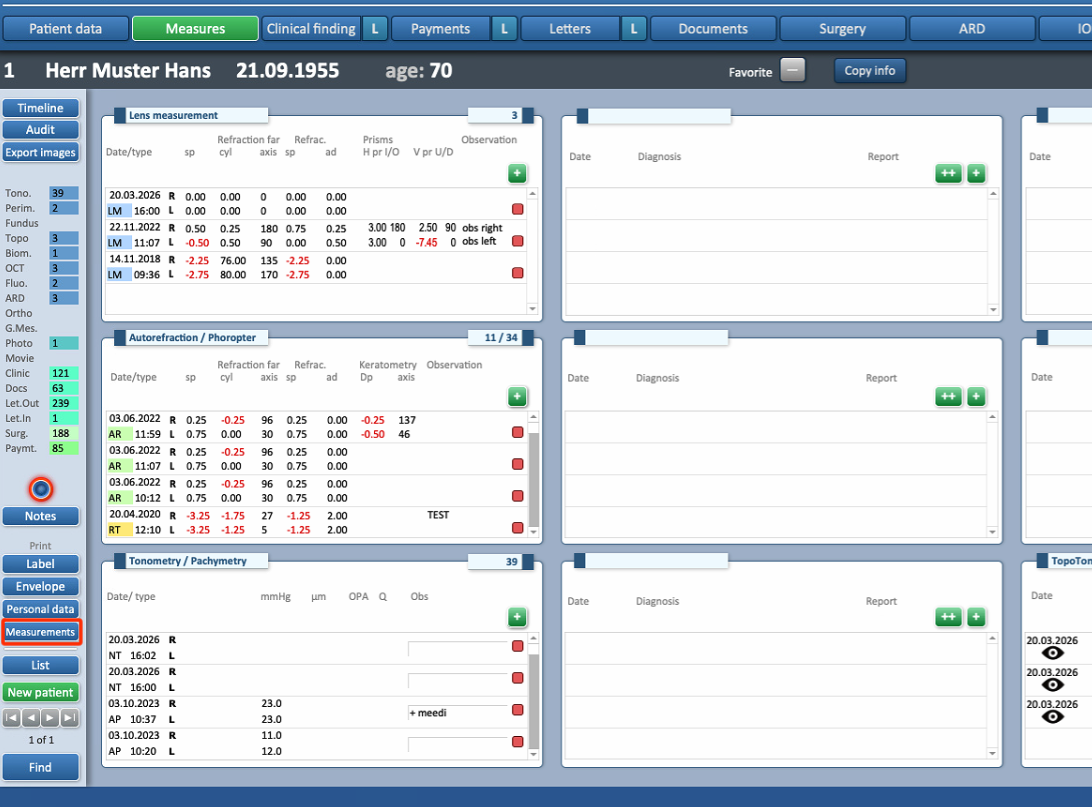Click Tono. count 39 in sidebar
The image size is (1092, 807).
[63, 194]
